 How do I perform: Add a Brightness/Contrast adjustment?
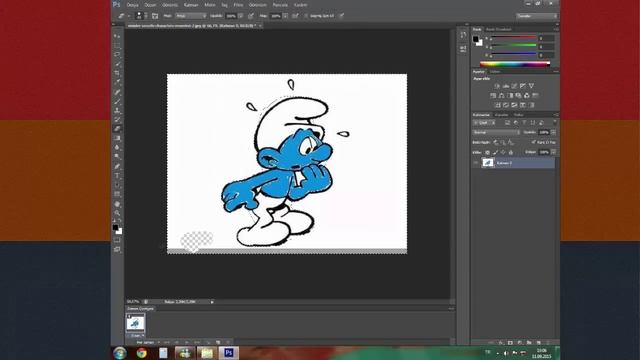497,86
